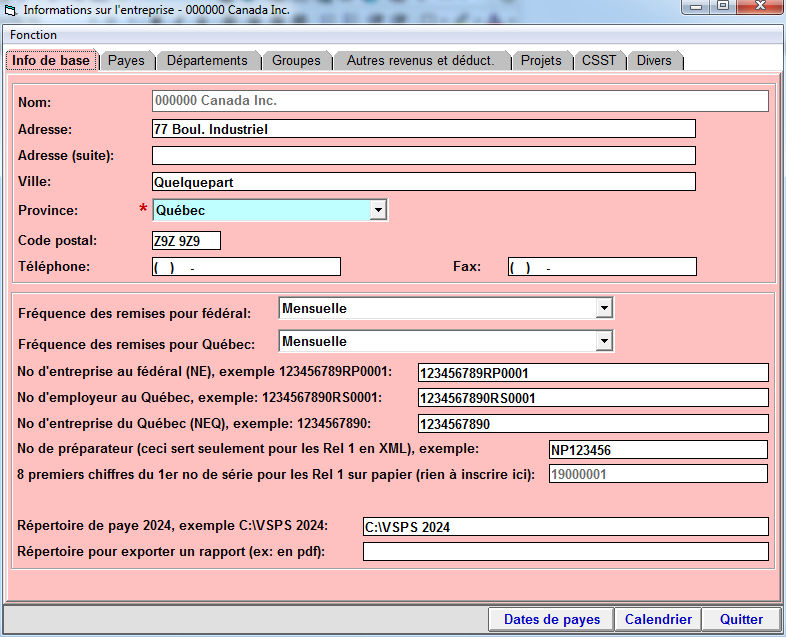This screenshot has width=786, height=637.
Task: Open the Départements tab
Action: (207, 61)
